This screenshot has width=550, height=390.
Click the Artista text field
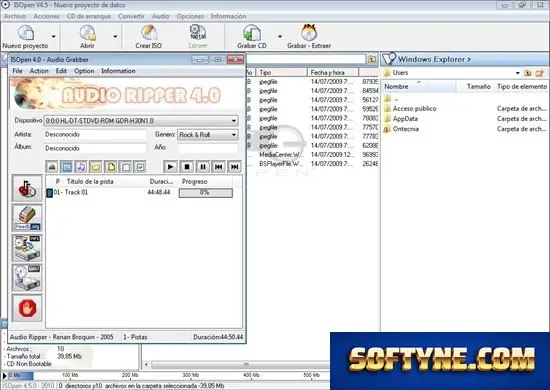point(95,134)
